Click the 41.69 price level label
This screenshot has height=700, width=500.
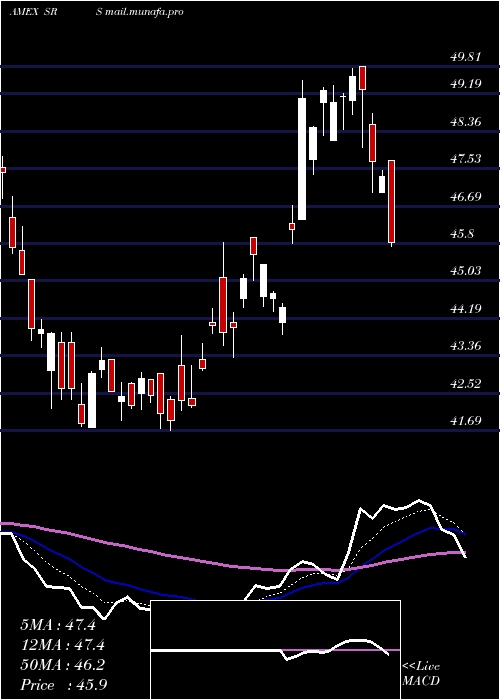pyautogui.click(x=464, y=421)
